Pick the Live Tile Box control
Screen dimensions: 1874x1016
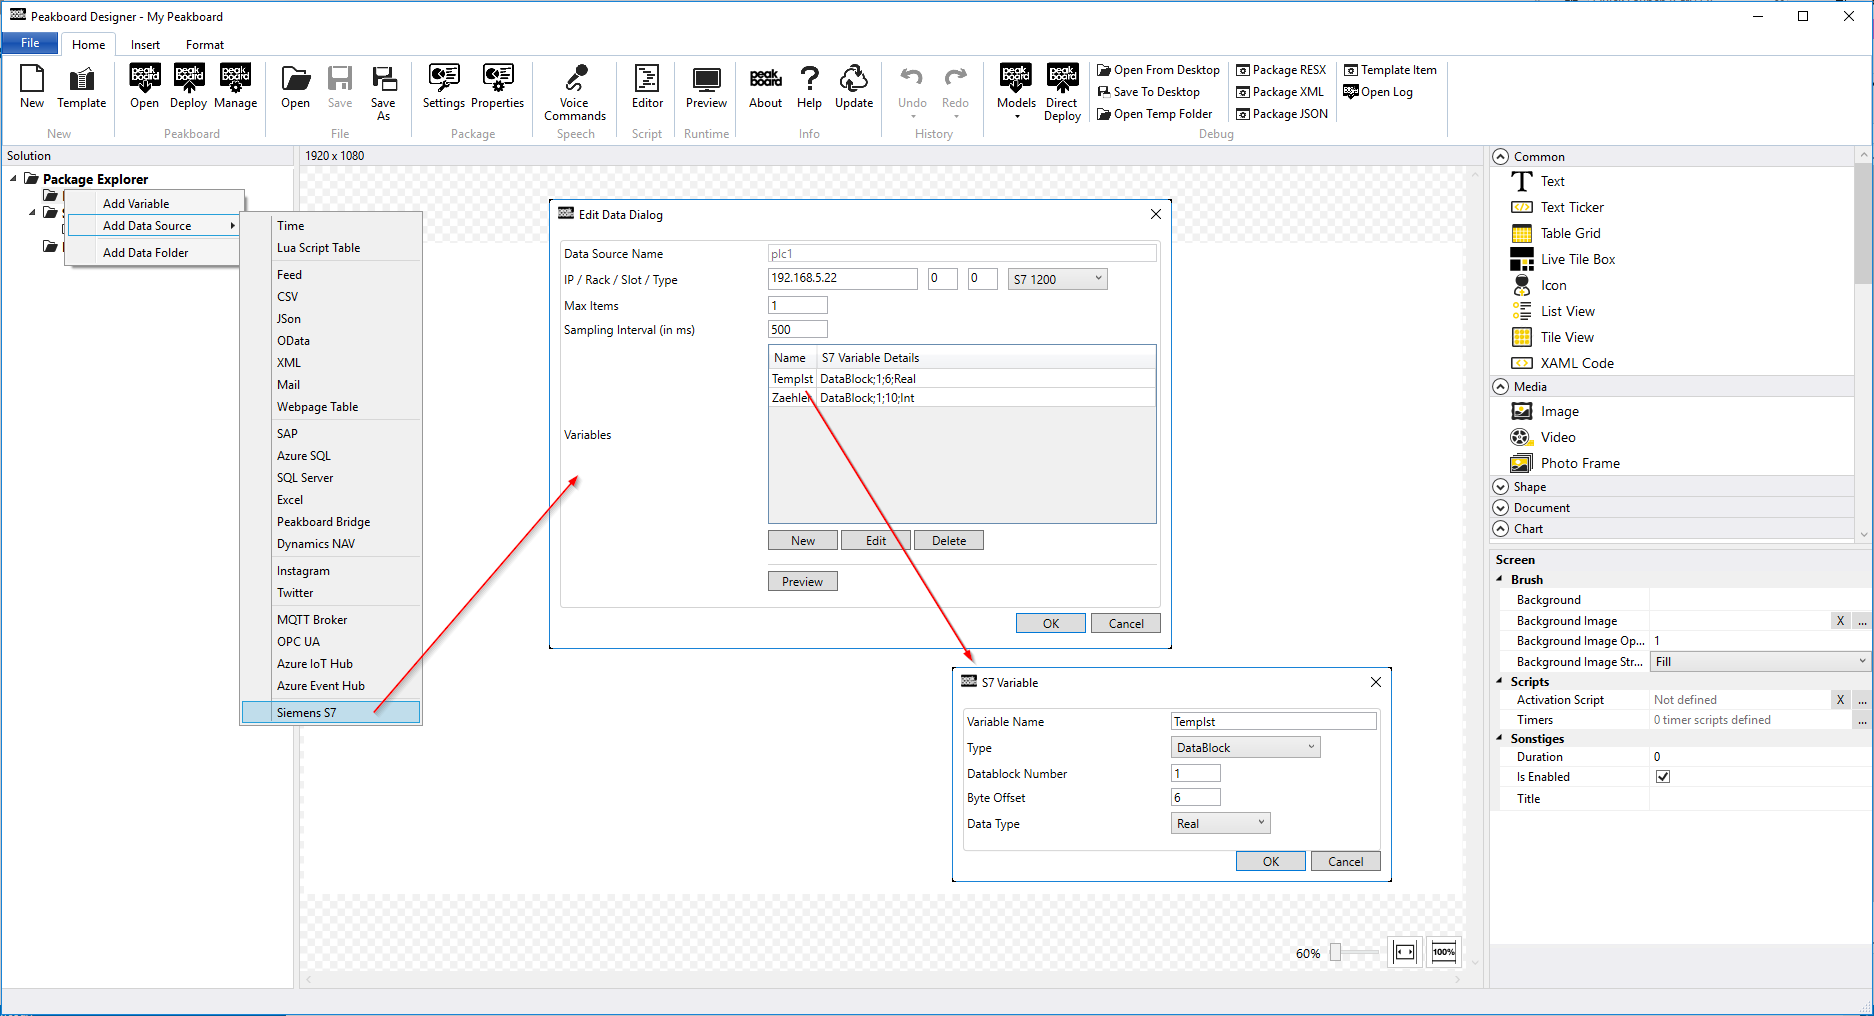click(x=1577, y=259)
